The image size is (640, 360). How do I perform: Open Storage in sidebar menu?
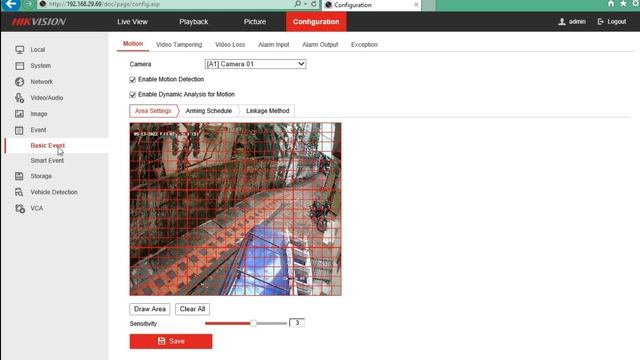(x=41, y=176)
